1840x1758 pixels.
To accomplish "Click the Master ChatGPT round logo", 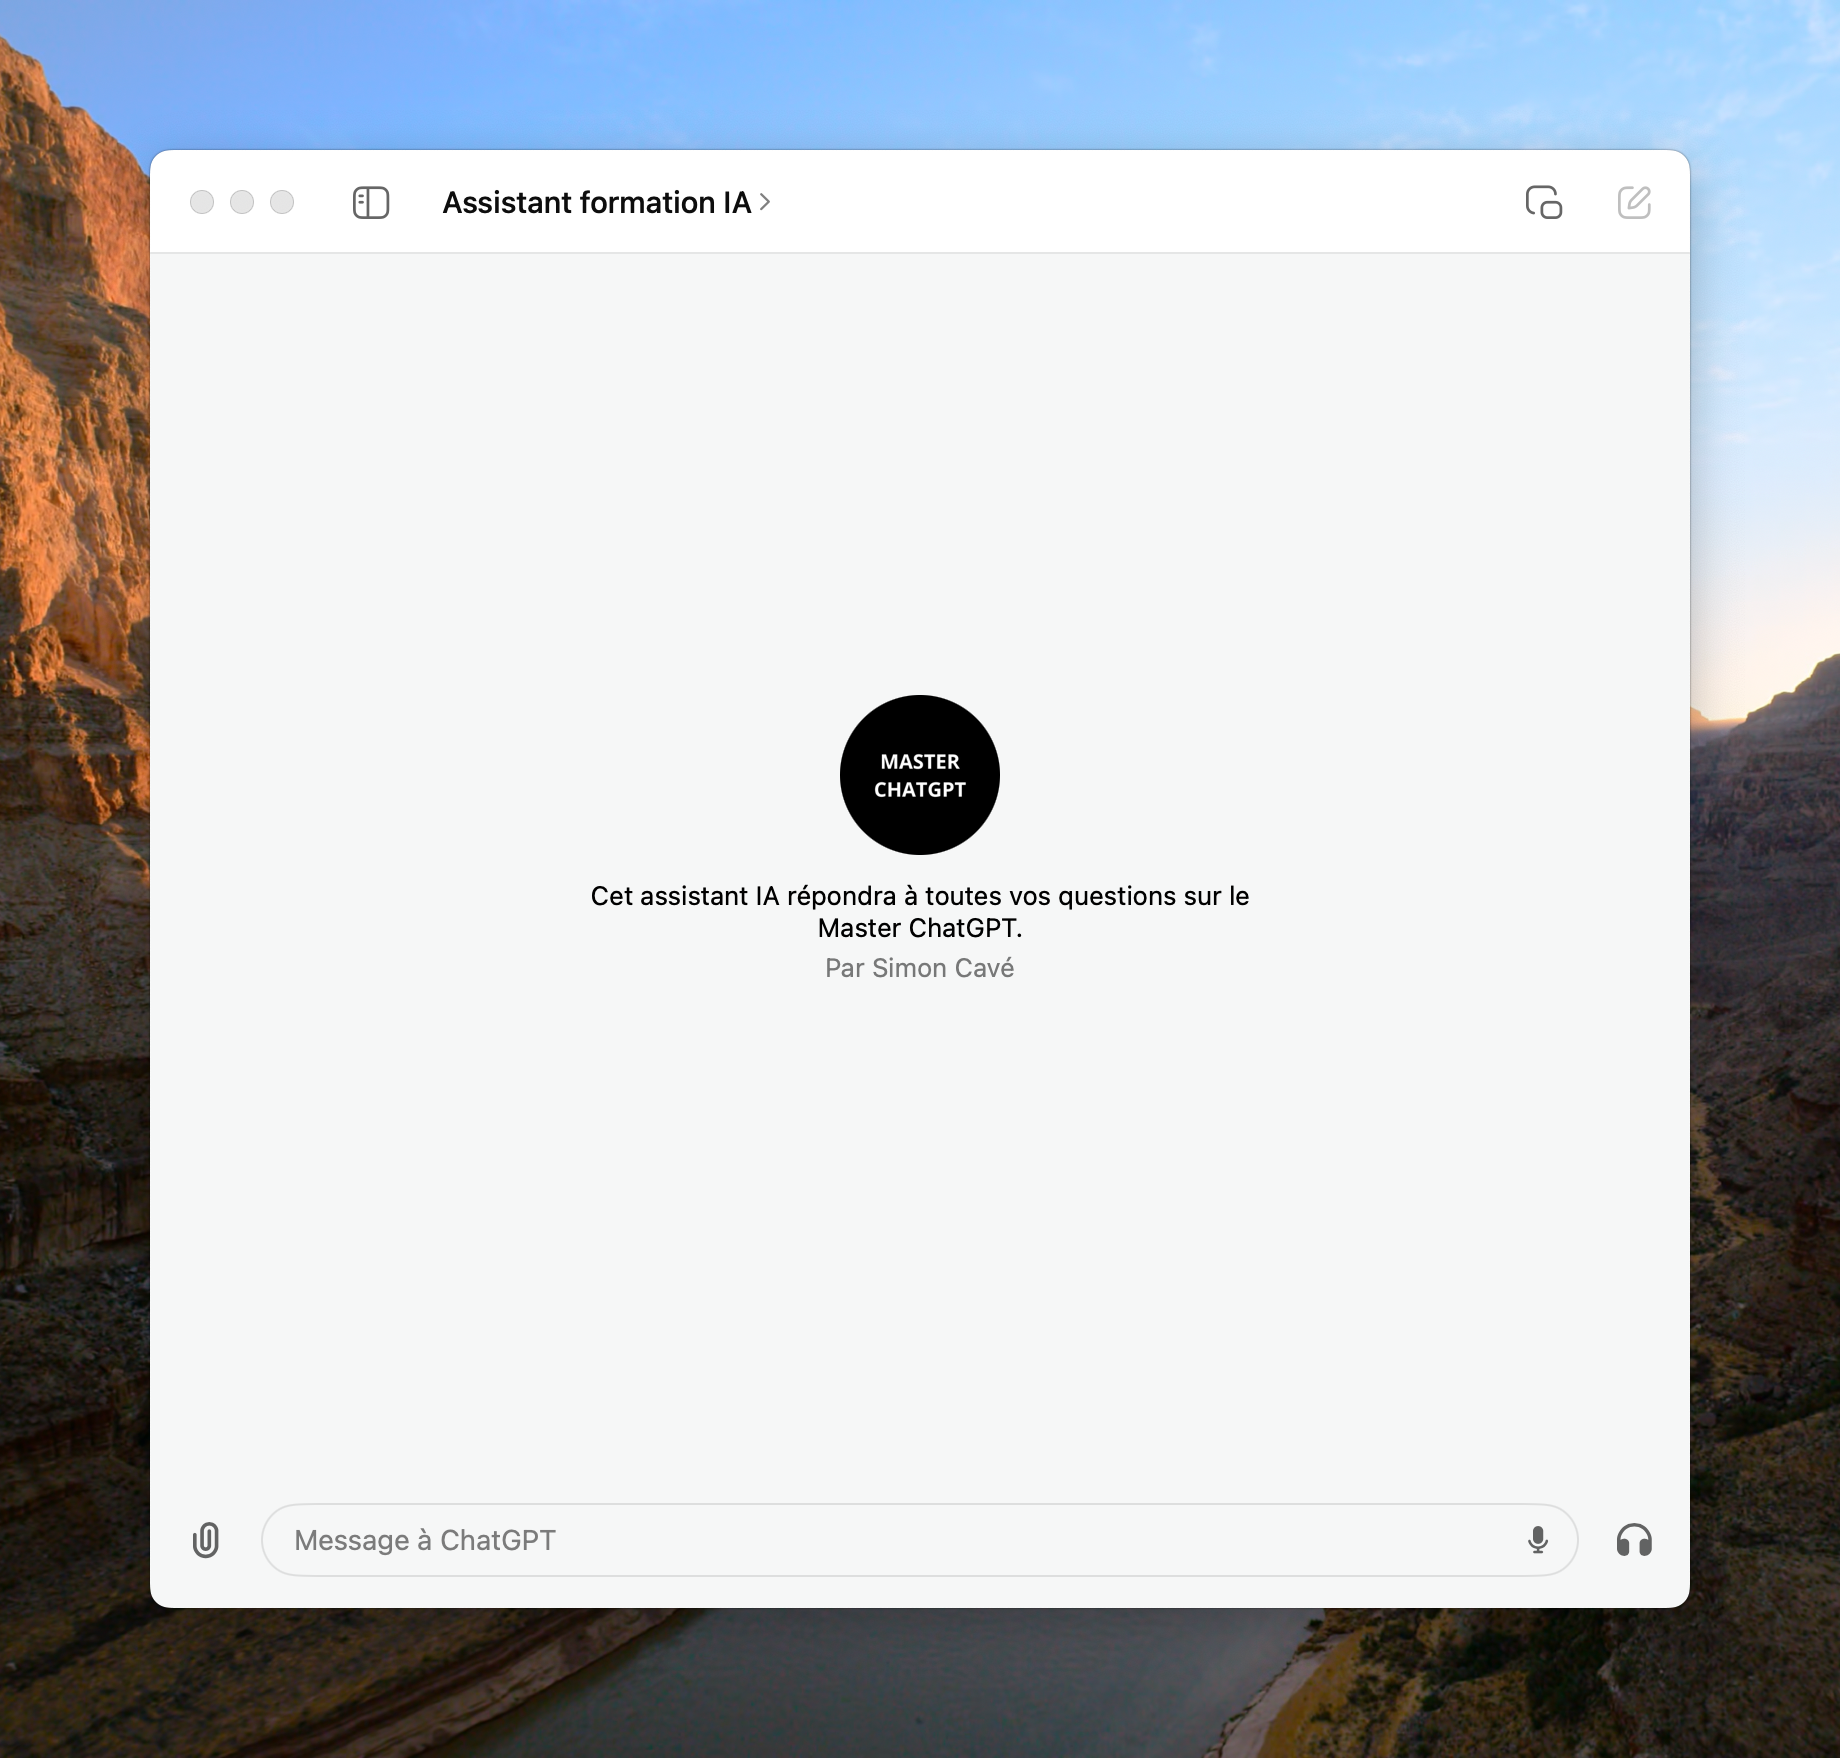I will [919, 775].
